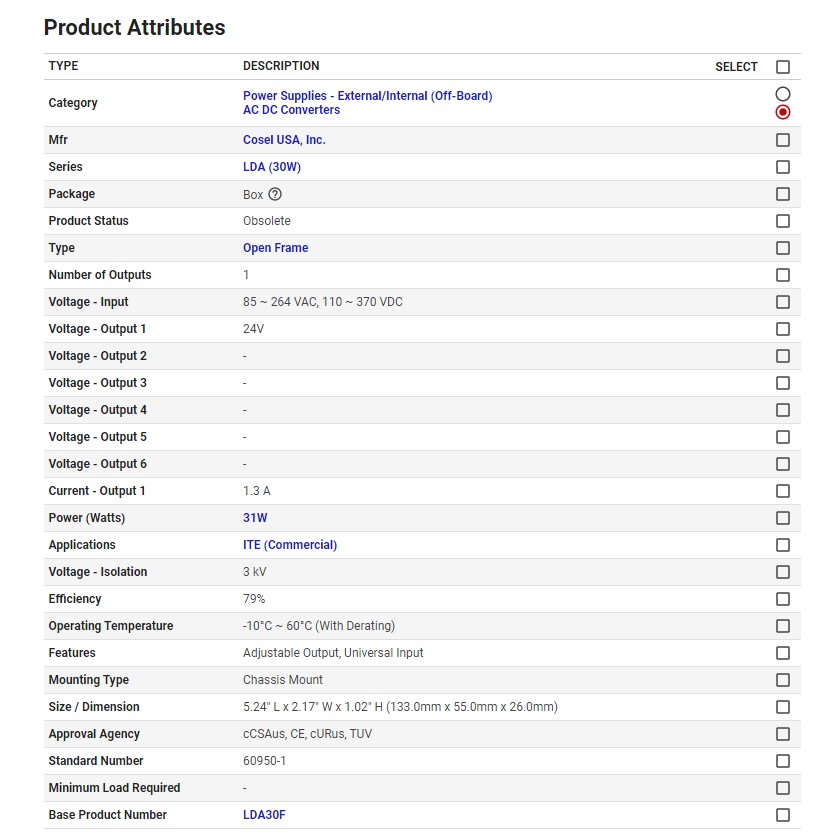Viewport: 822px width, 833px height.
Task: Tick the Mfr row checkbox
Action: click(783, 140)
